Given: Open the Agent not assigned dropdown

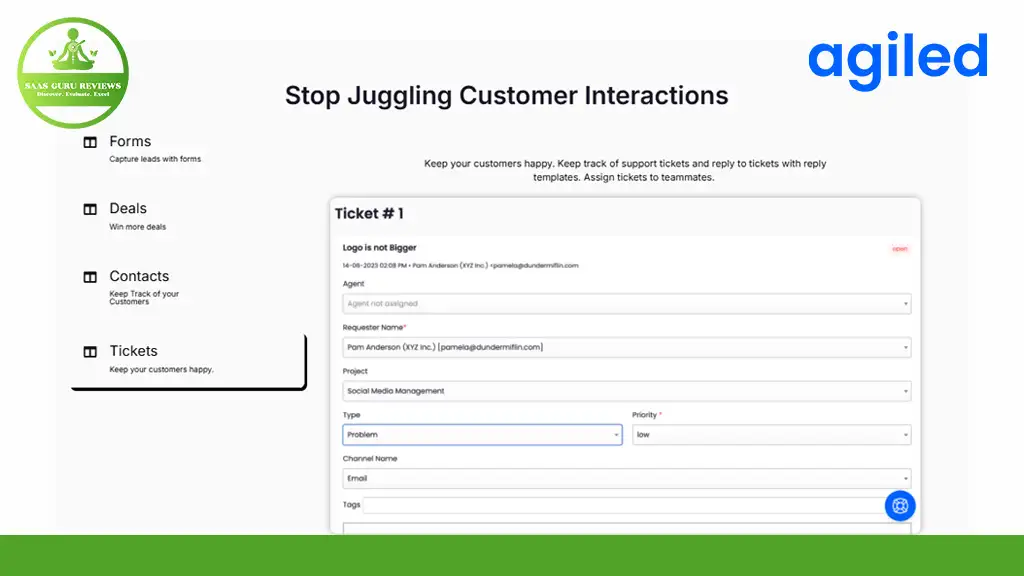Looking at the screenshot, I should coord(626,304).
